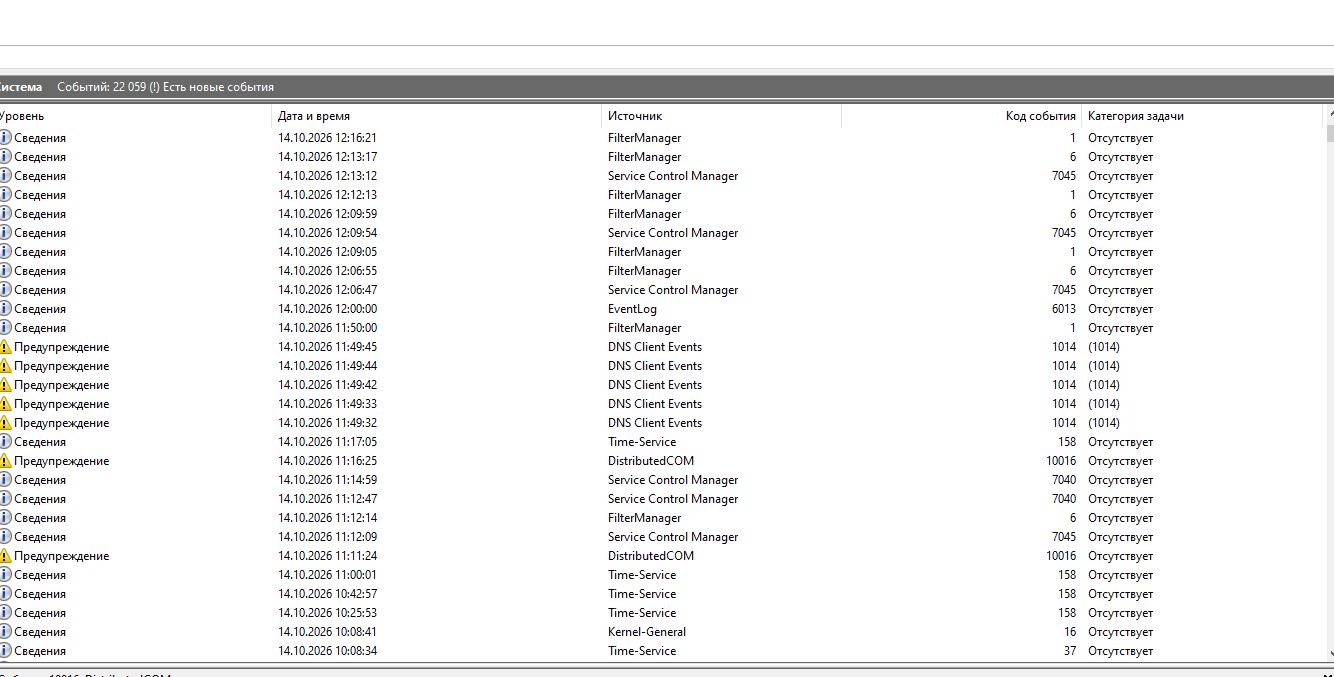Select the warning icon of the 11:49:44 DNS event
This screenshot has width=1334, height=677.
point(5,366)
